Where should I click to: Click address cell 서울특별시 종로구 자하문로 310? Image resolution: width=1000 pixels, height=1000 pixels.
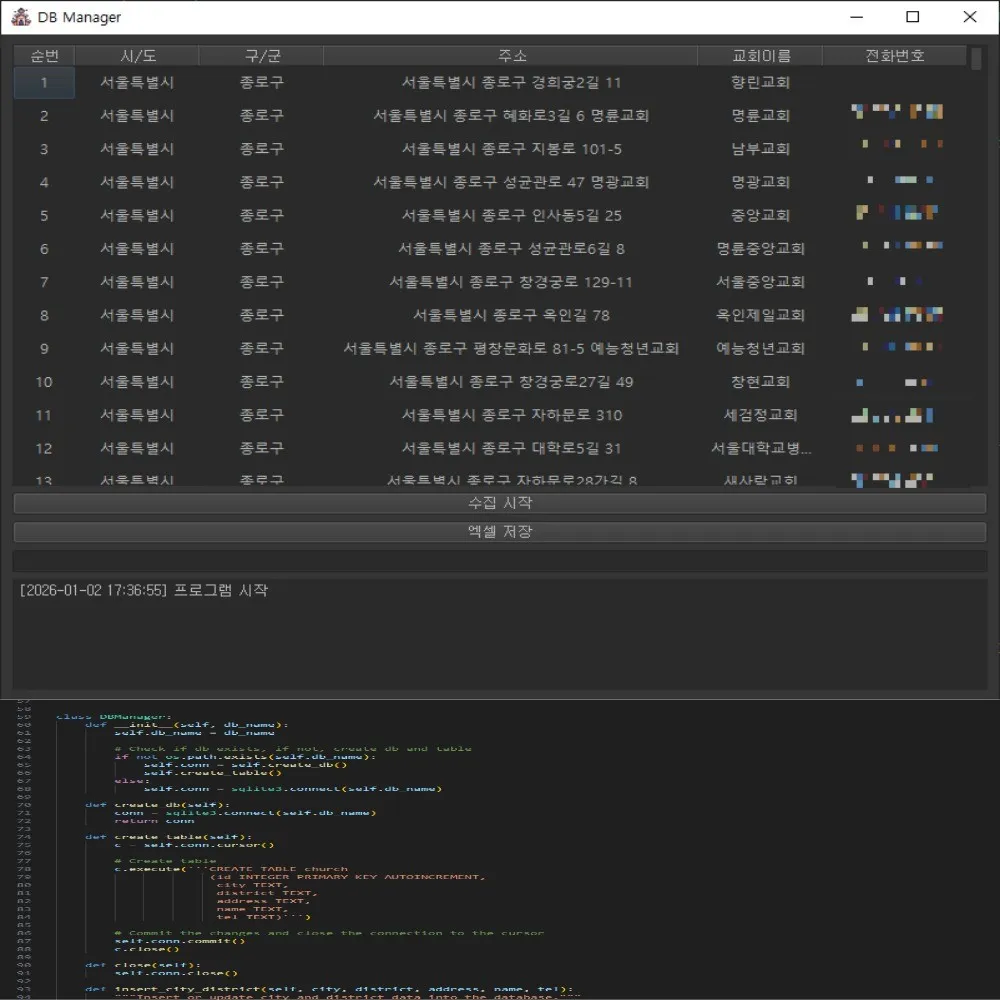511,415
